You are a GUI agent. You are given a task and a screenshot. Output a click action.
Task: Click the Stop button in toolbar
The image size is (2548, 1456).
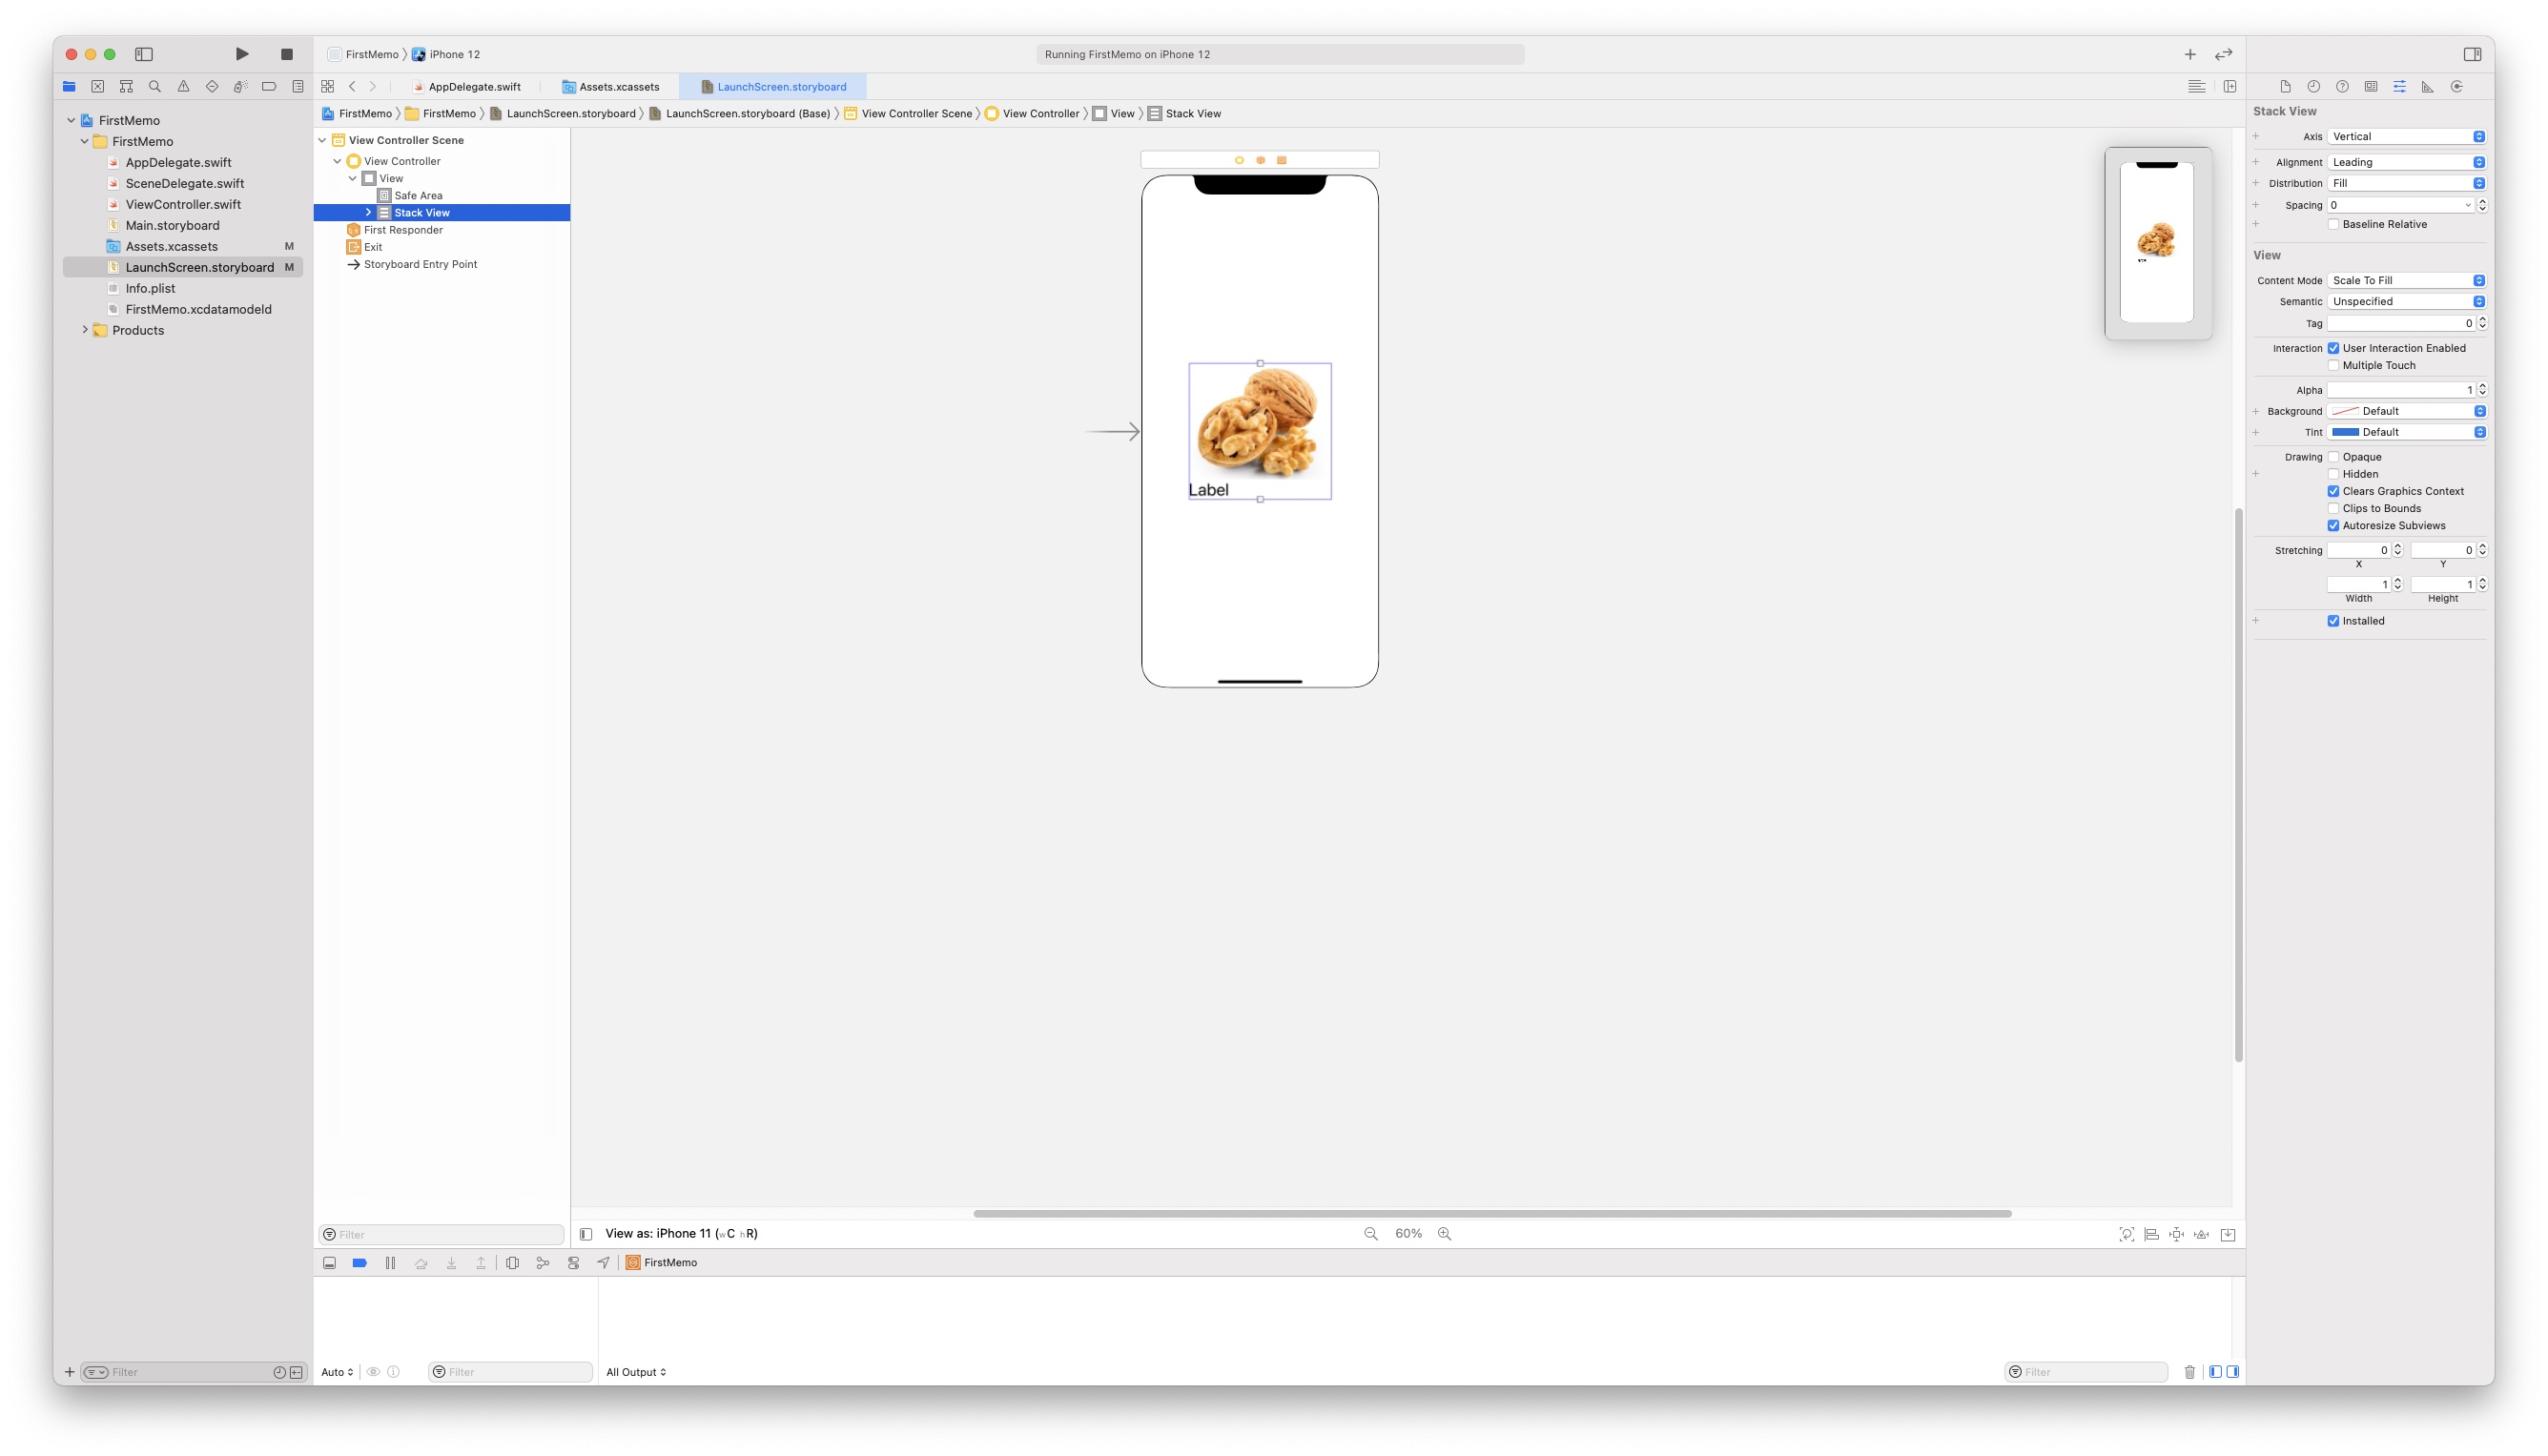(287, 54)
